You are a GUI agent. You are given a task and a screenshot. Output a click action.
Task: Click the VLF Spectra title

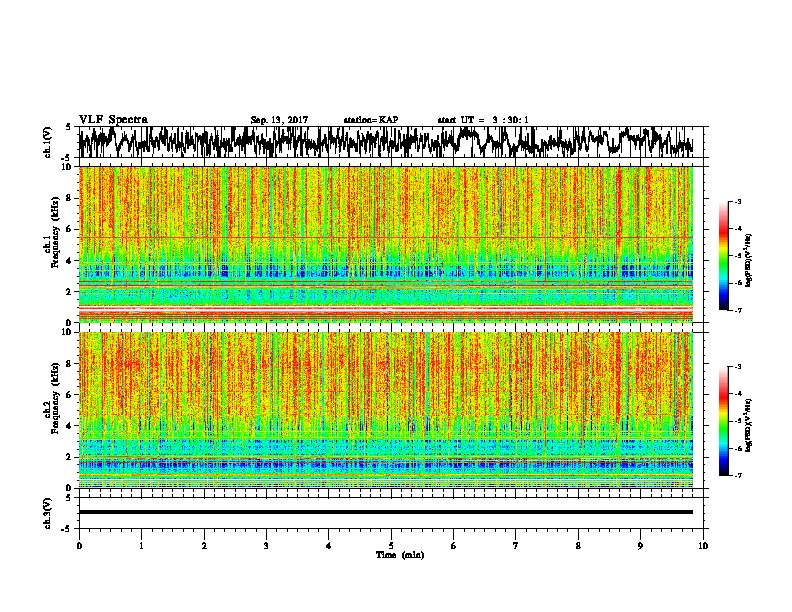(113, 120)
